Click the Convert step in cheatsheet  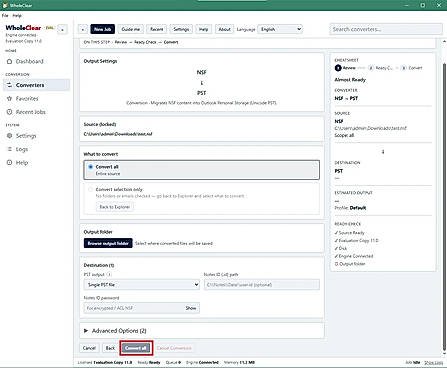click(x=411, y=68)
